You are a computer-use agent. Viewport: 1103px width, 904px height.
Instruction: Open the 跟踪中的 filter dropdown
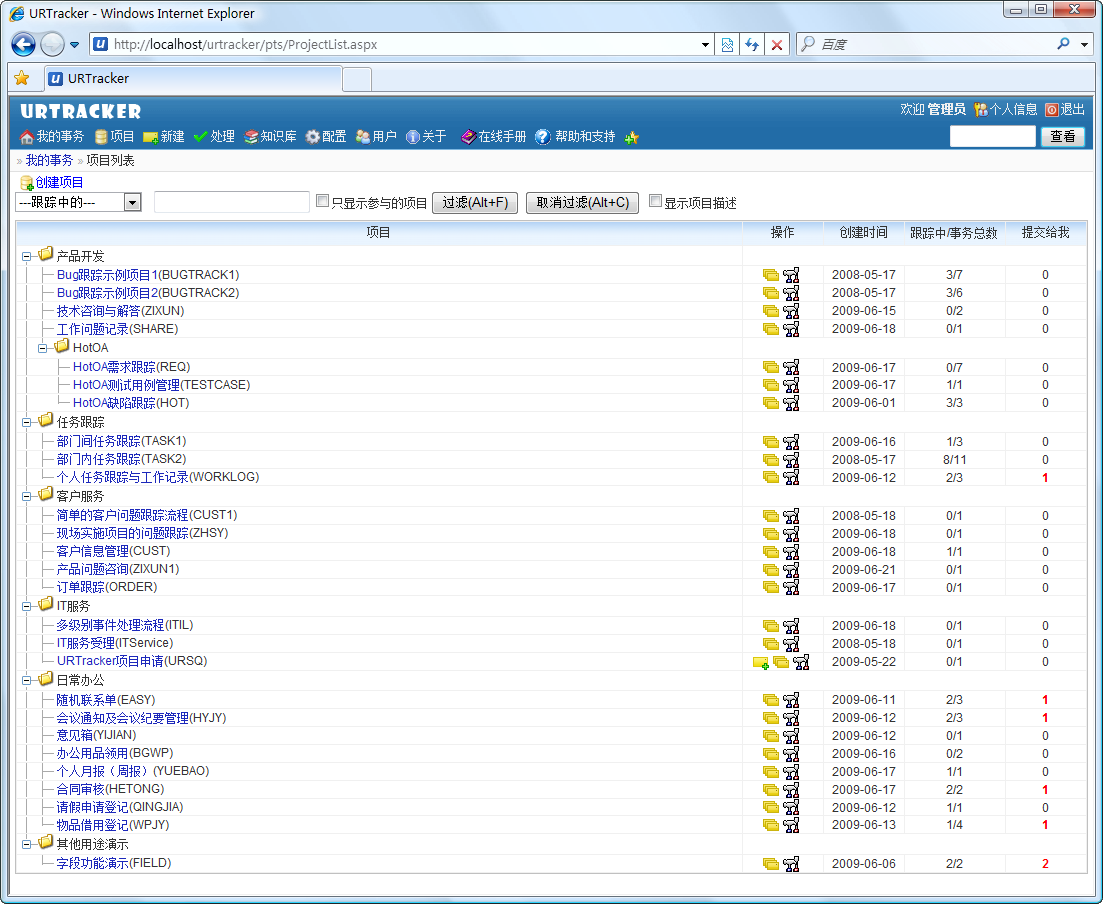pos(132,203)
